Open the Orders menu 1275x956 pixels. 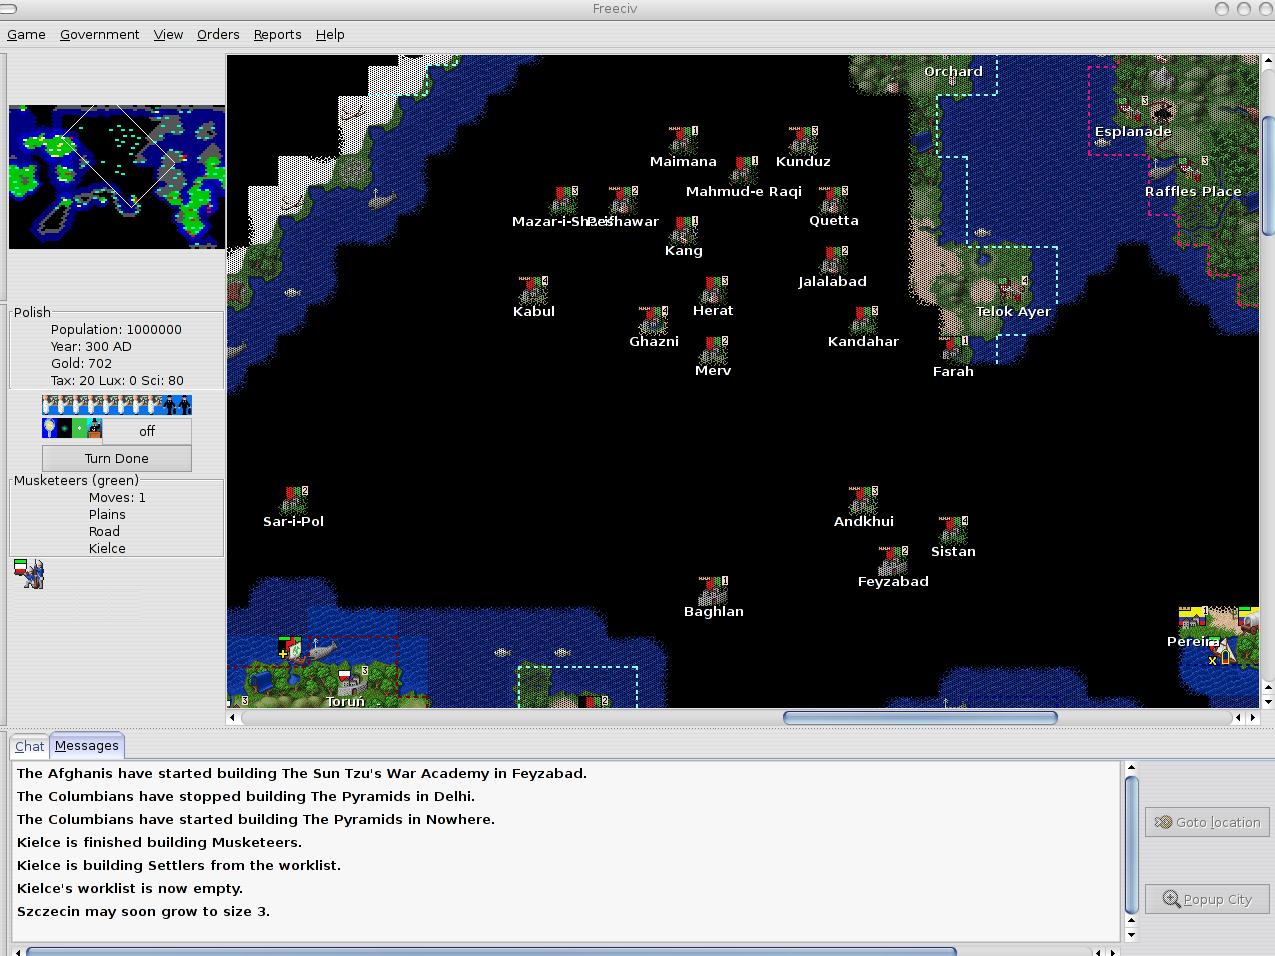point(218,34)
